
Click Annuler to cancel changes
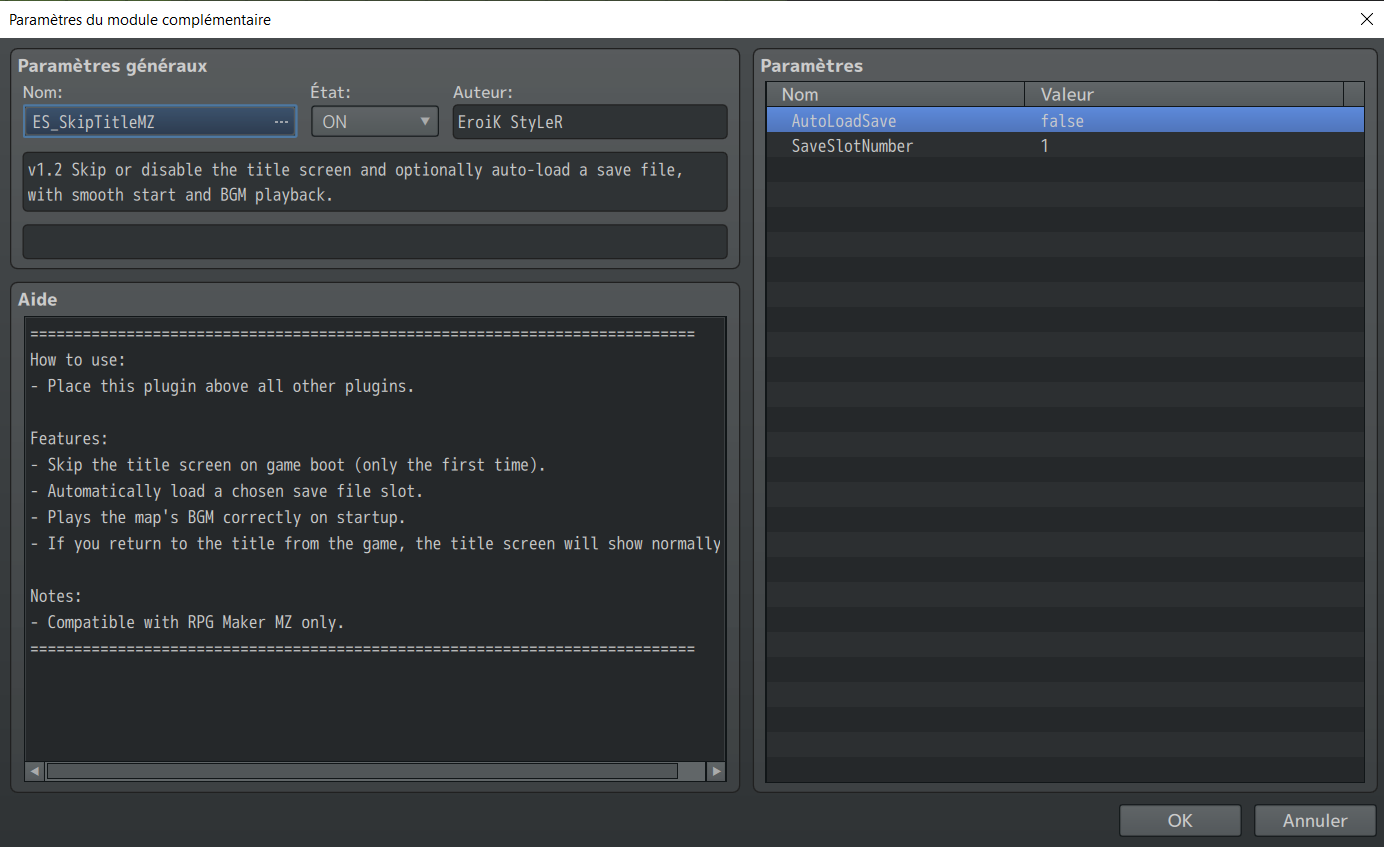click(x=1315, y=820)
